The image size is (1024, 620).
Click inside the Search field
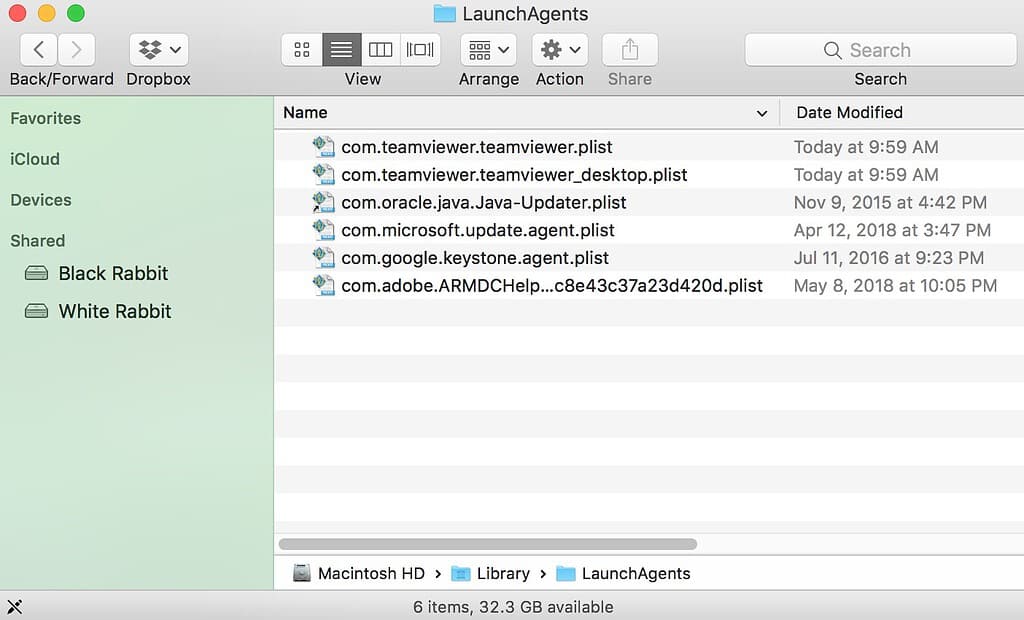click(880, 49)
